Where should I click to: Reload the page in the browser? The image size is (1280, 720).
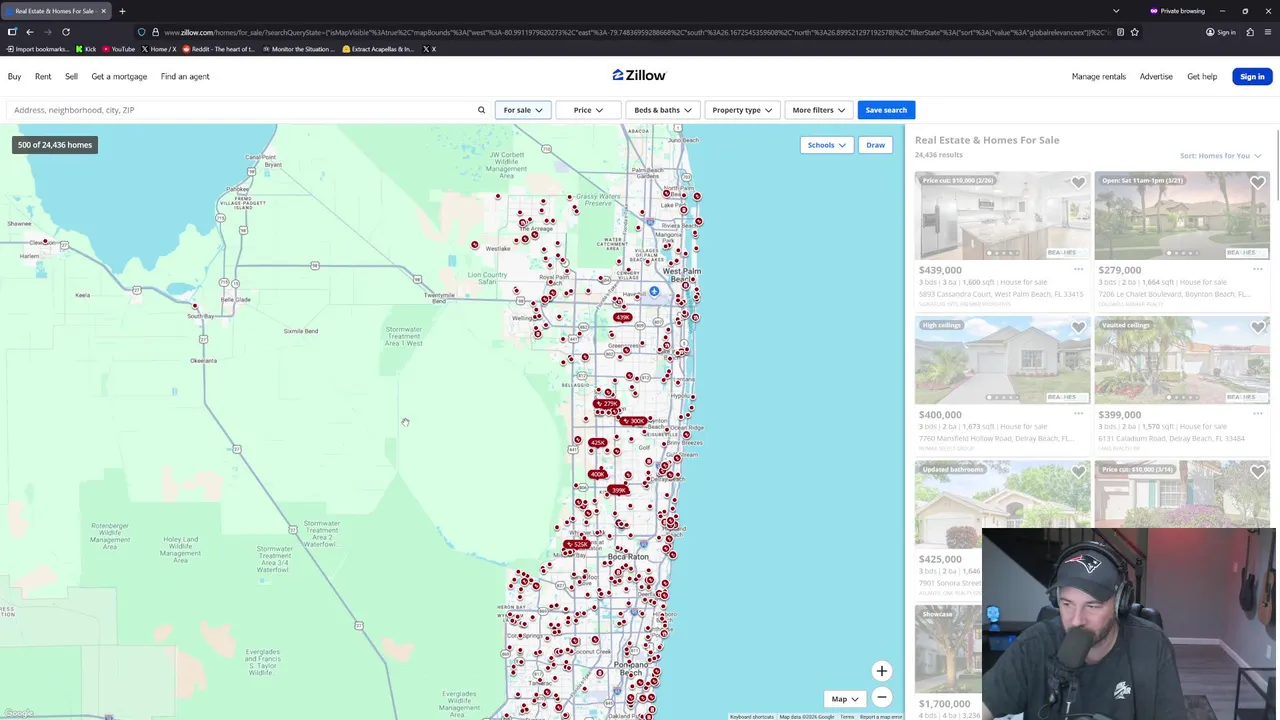coord(66,32)
